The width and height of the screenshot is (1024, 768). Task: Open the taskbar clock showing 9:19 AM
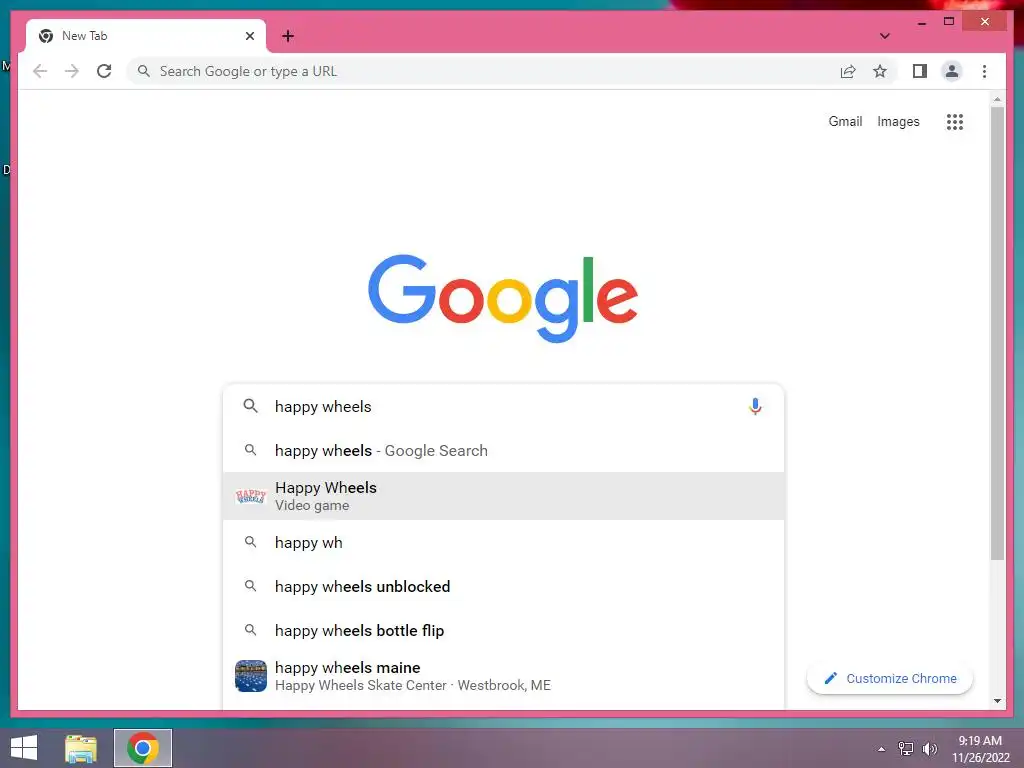[x=980, y=749]
